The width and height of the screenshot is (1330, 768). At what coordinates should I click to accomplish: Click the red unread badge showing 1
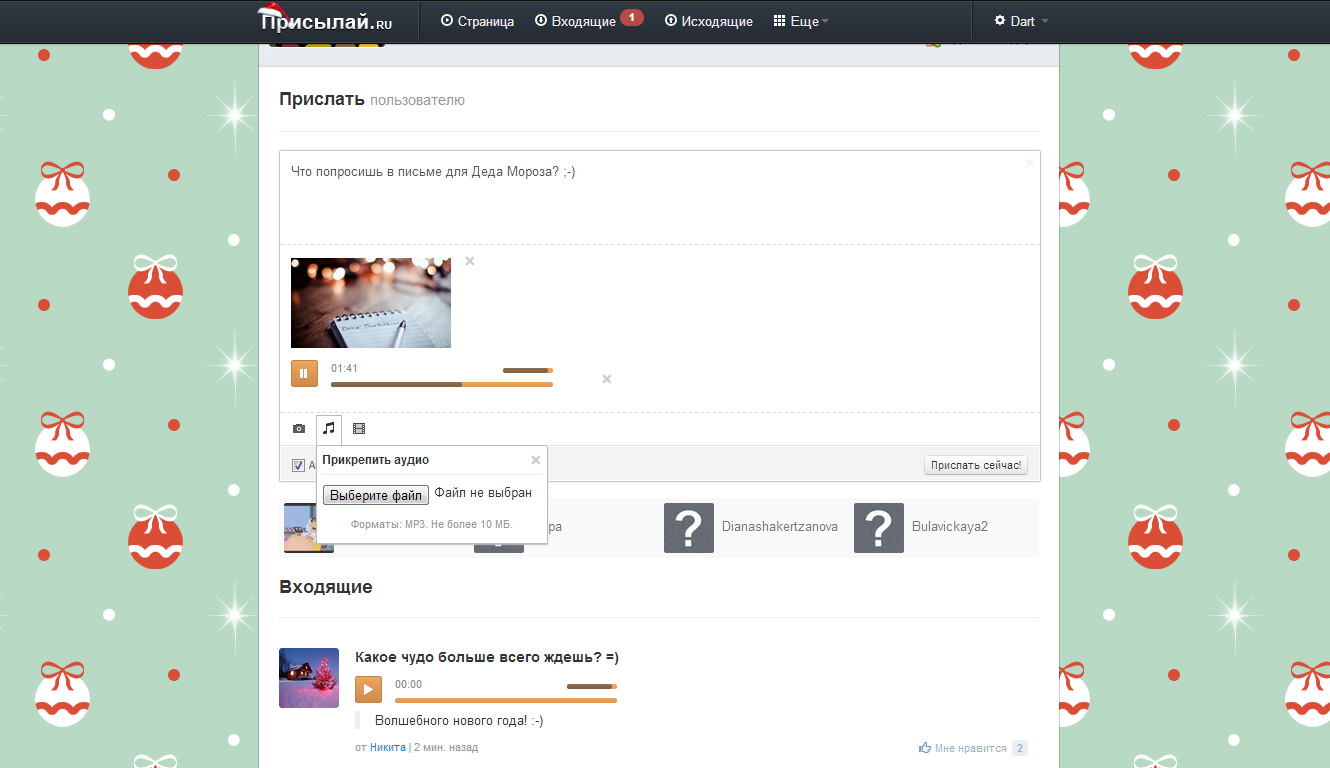point(631,17)
